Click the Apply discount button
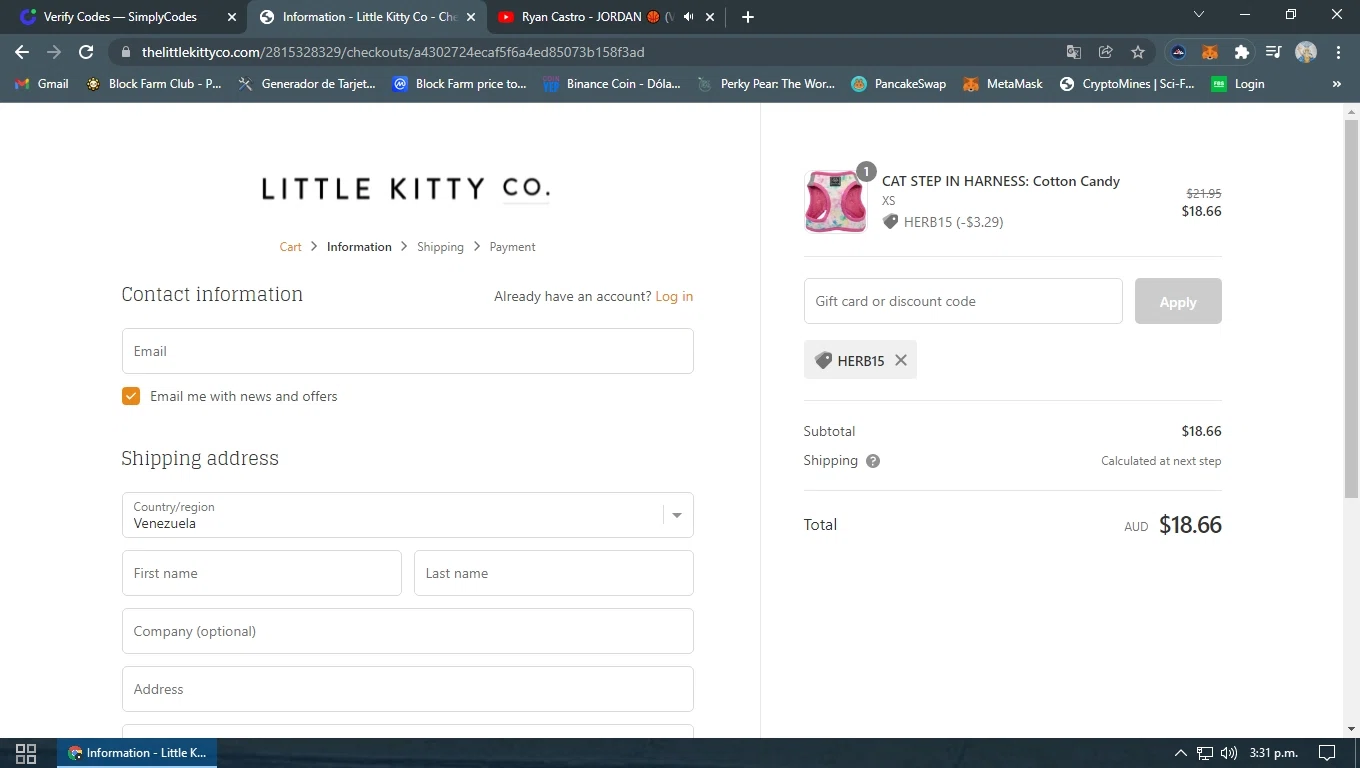 (1178, 301)
